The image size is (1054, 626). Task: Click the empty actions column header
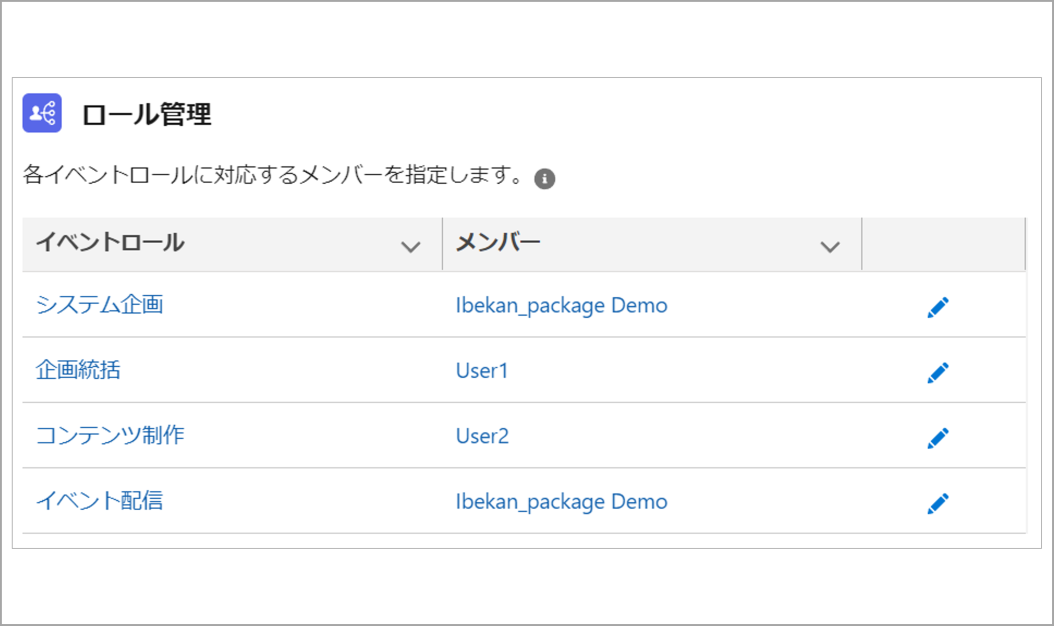pyautogui.click(x=942, y=244)
